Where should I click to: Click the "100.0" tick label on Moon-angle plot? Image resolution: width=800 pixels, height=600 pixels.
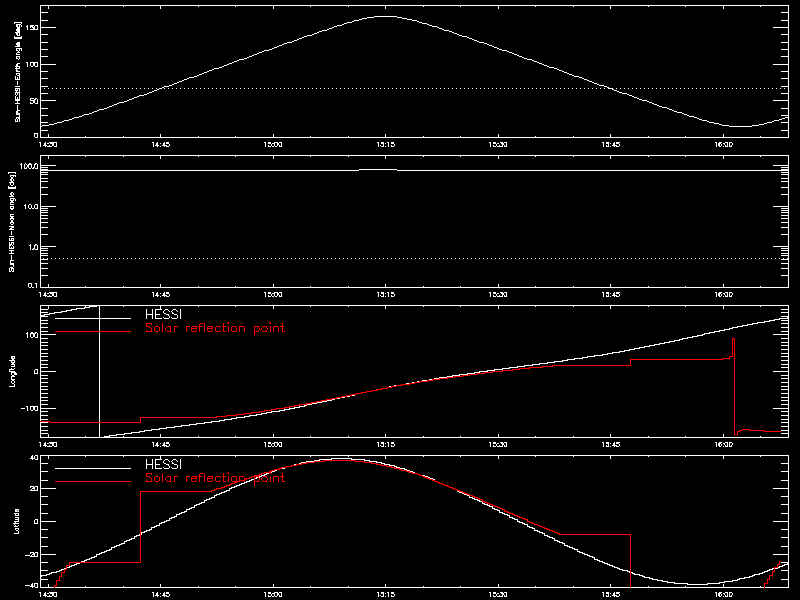(29, 167)
